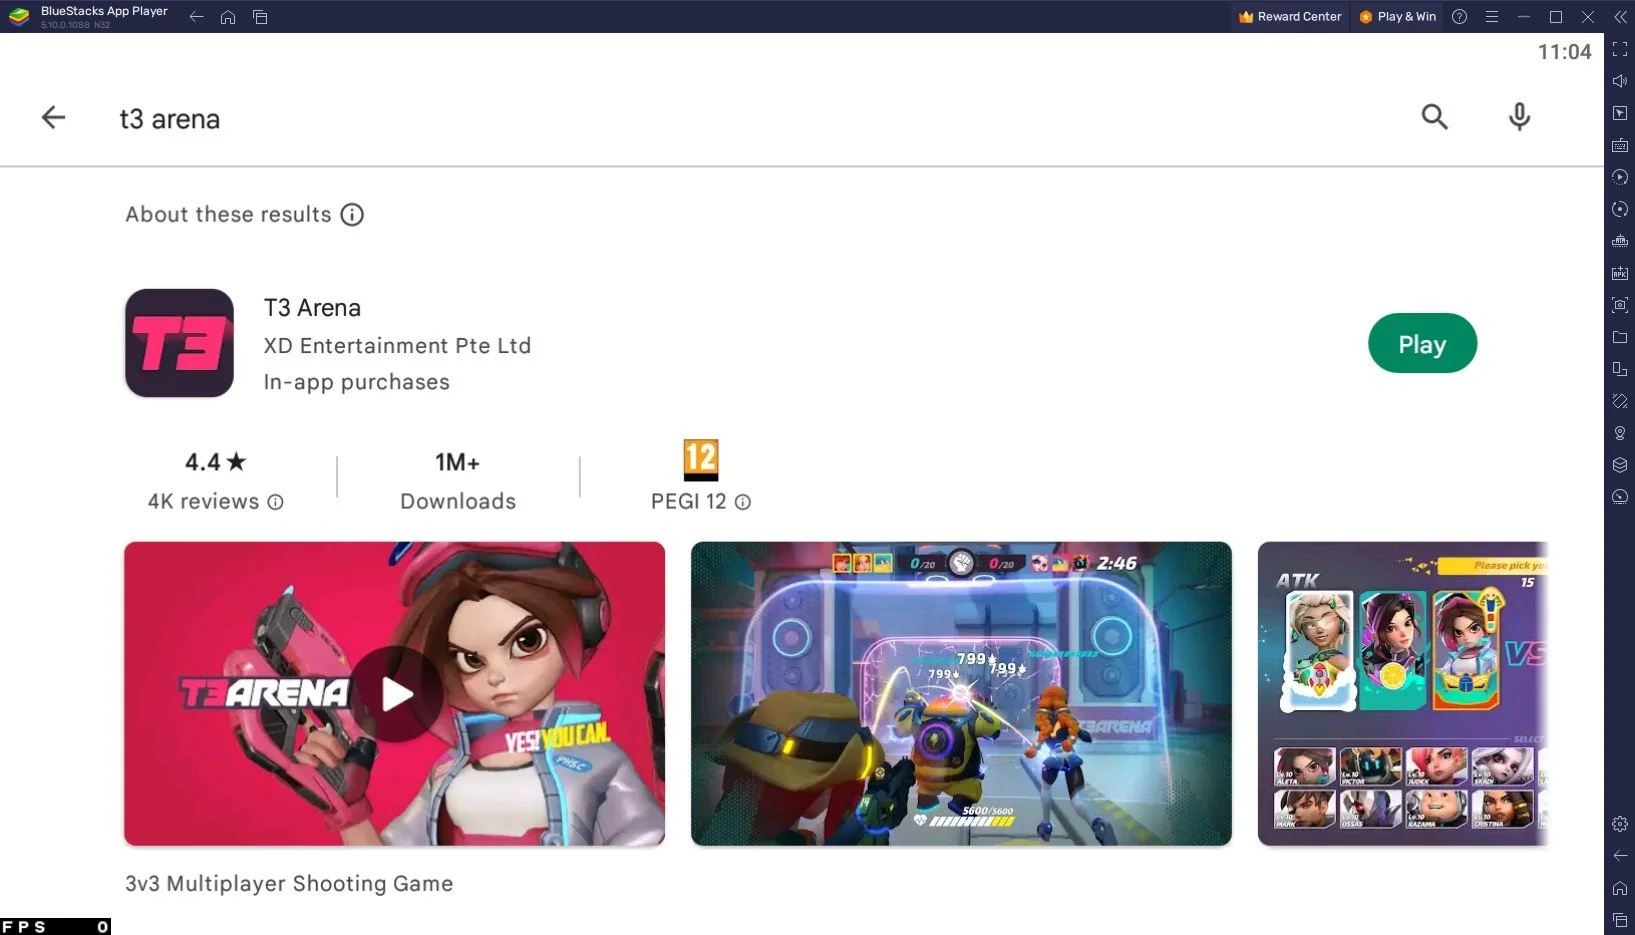1635x935 pixels.
Task: Open multi-instance manager icon in sidebar
Action: point(1620,369)
